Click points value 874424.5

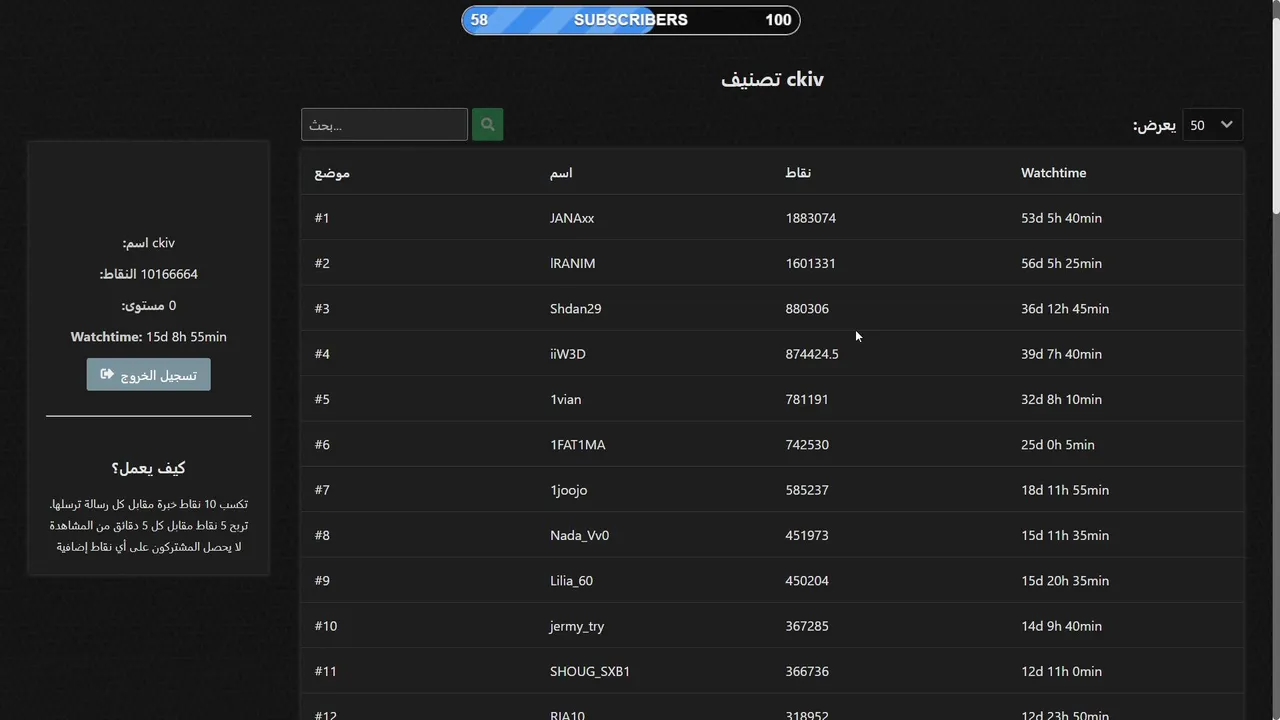[812, 354]
